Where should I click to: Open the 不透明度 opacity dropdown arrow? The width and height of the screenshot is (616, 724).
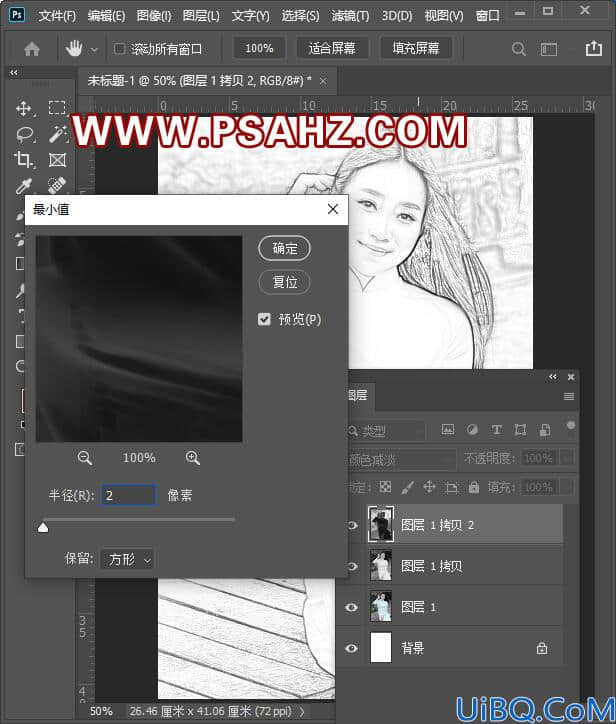coord(567,458)
